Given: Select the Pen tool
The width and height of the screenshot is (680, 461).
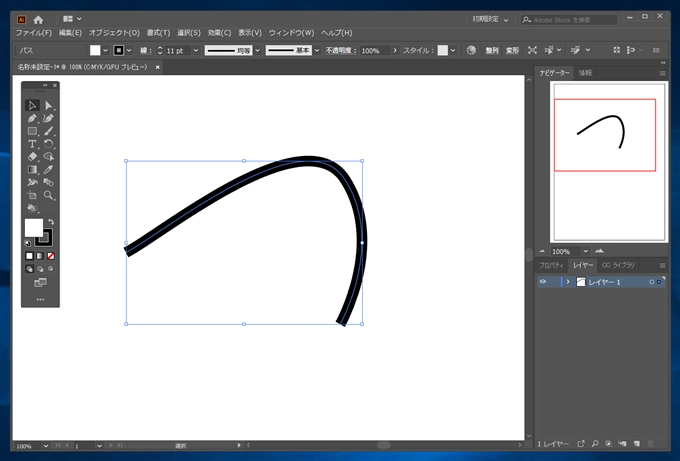Looking at the screenshot, I should pyautogui.click(x=32, y=118).
